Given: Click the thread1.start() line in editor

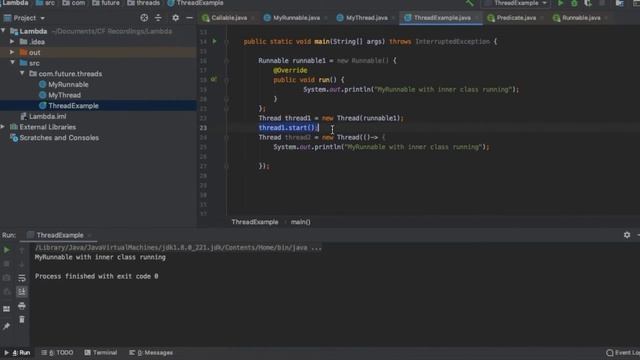Looking at the screenshot, I should pyautogui.click(x=288, y=128).
